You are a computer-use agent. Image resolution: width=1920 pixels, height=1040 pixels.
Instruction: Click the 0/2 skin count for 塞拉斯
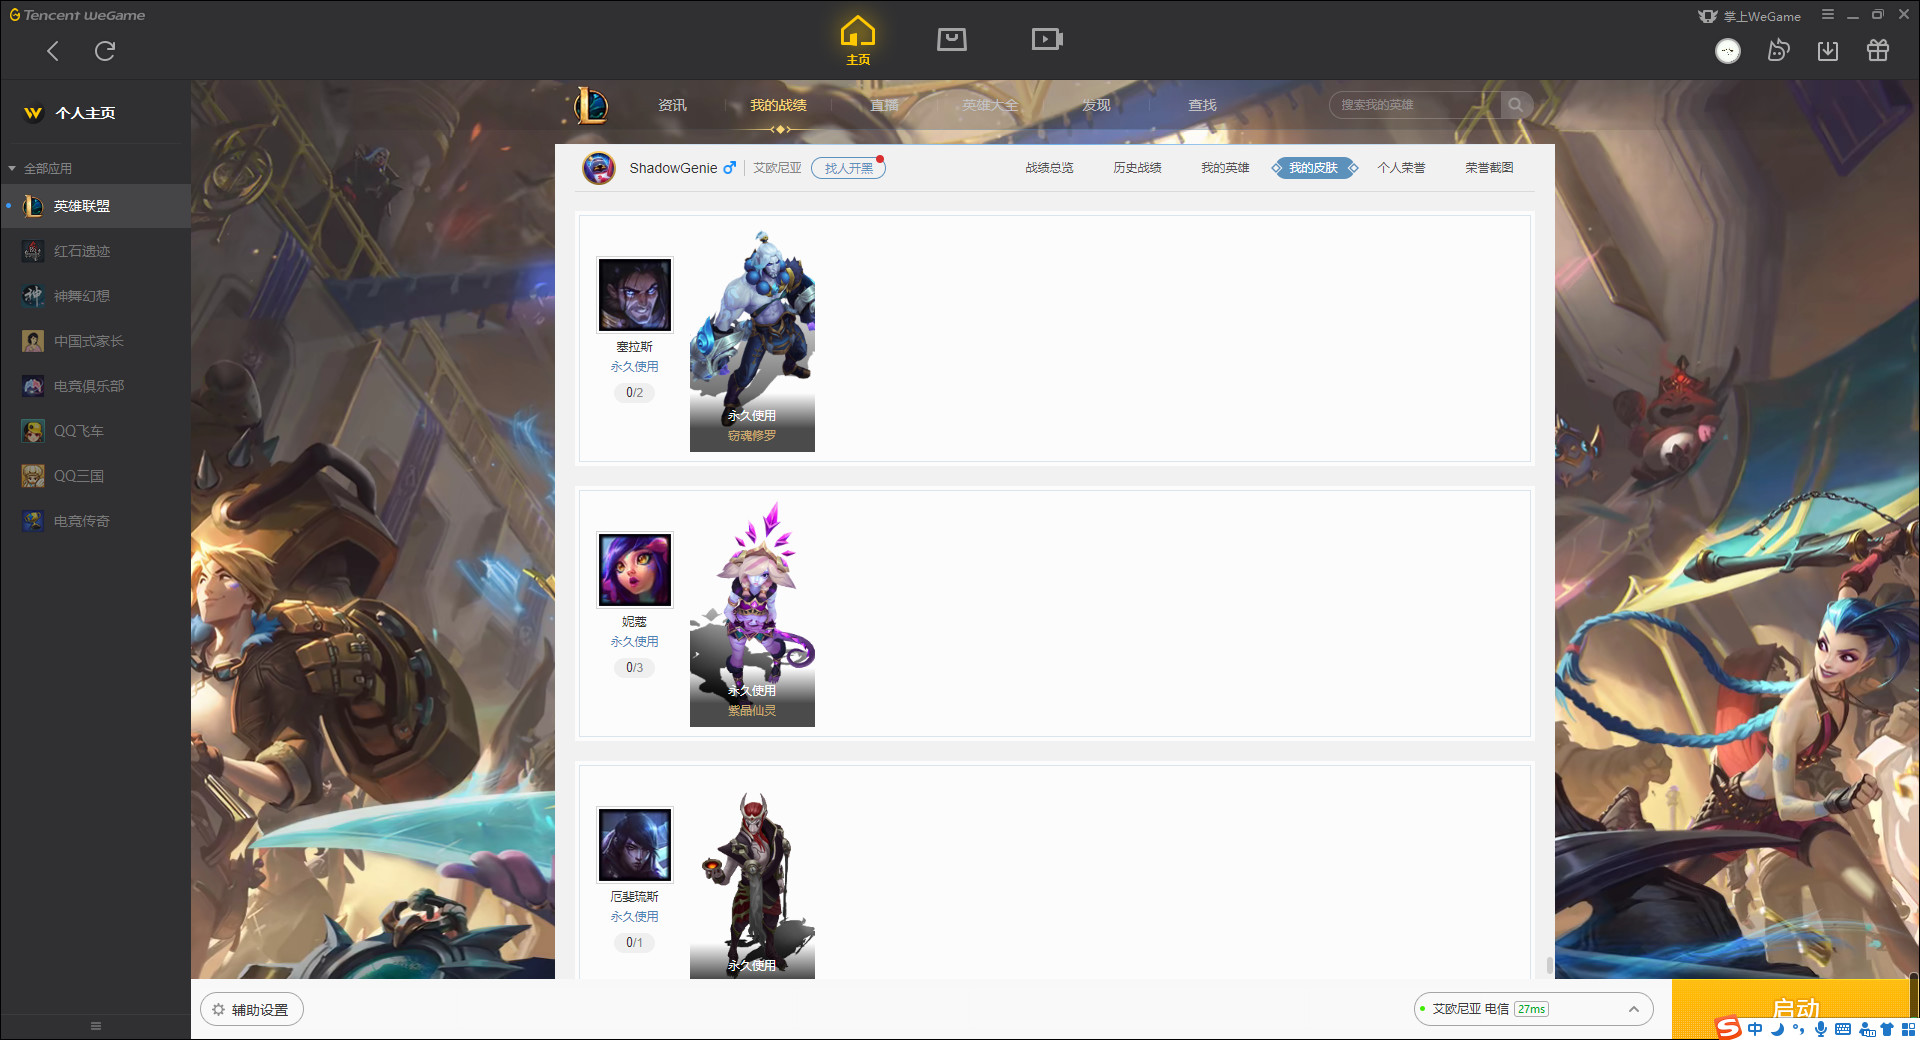635,393
